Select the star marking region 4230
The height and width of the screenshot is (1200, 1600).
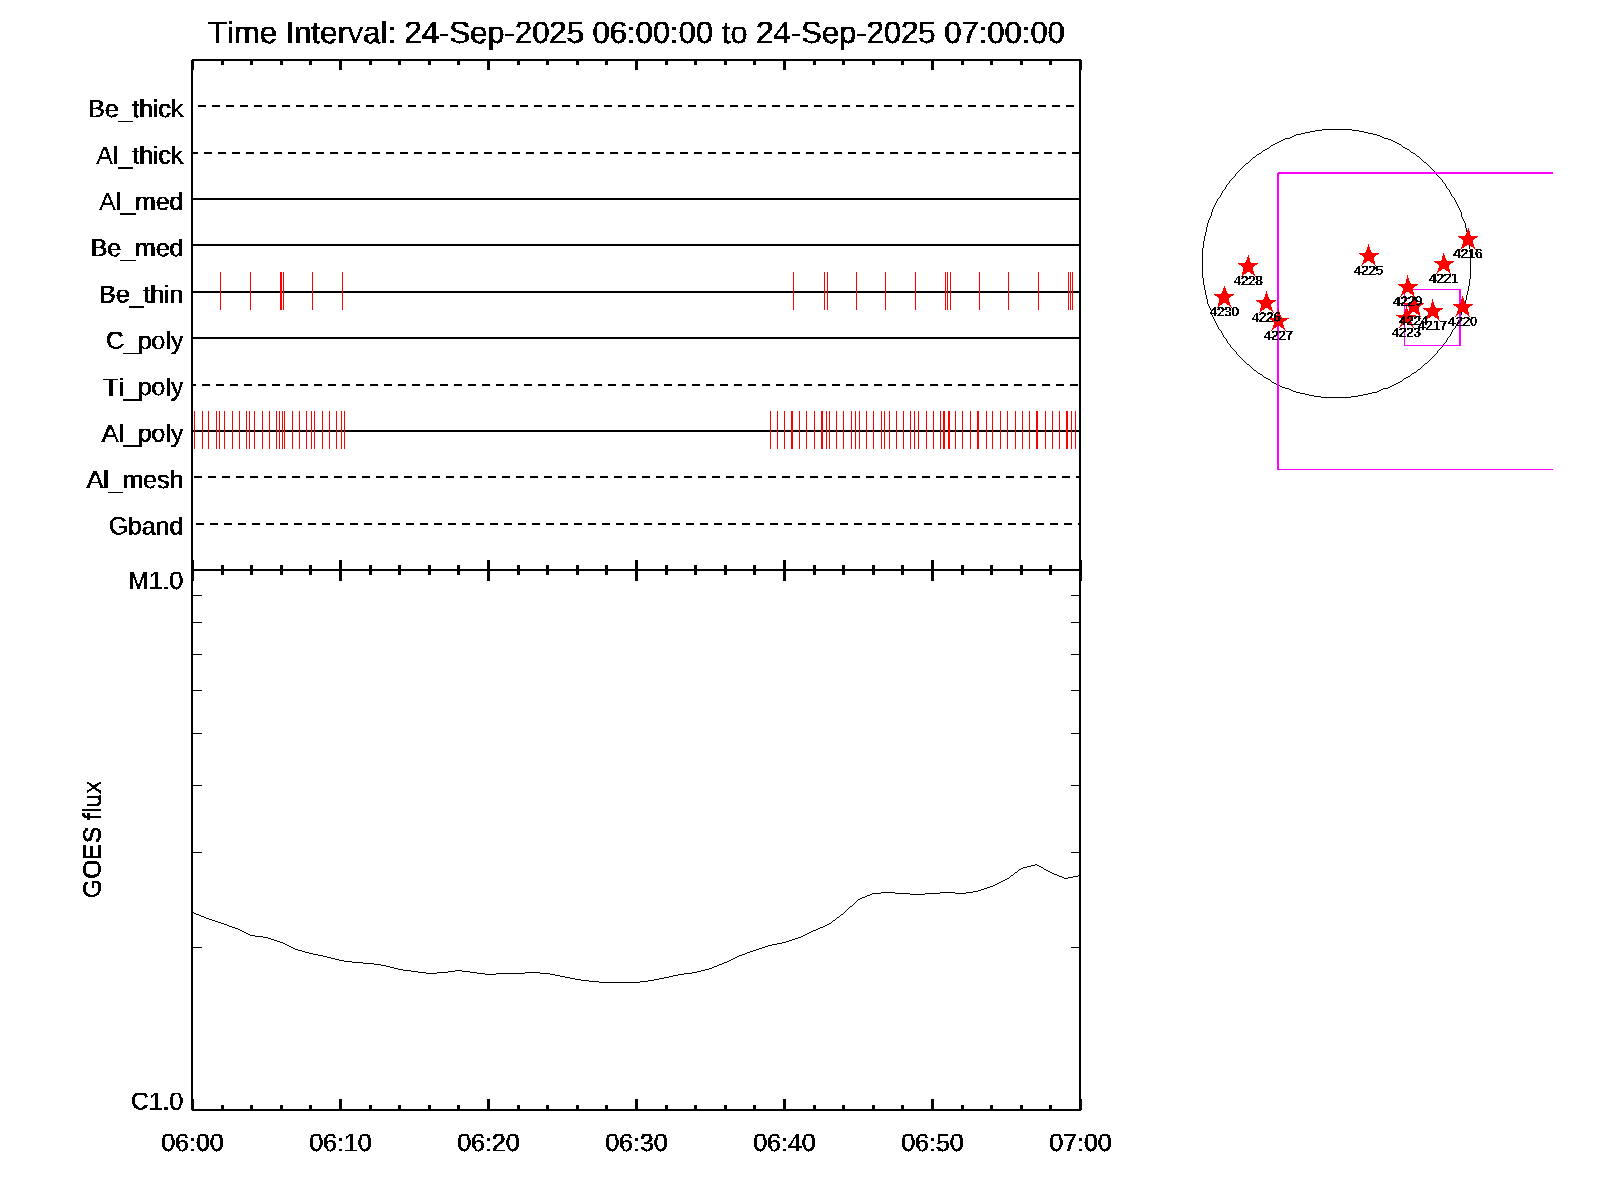[x=1223, y=297]
